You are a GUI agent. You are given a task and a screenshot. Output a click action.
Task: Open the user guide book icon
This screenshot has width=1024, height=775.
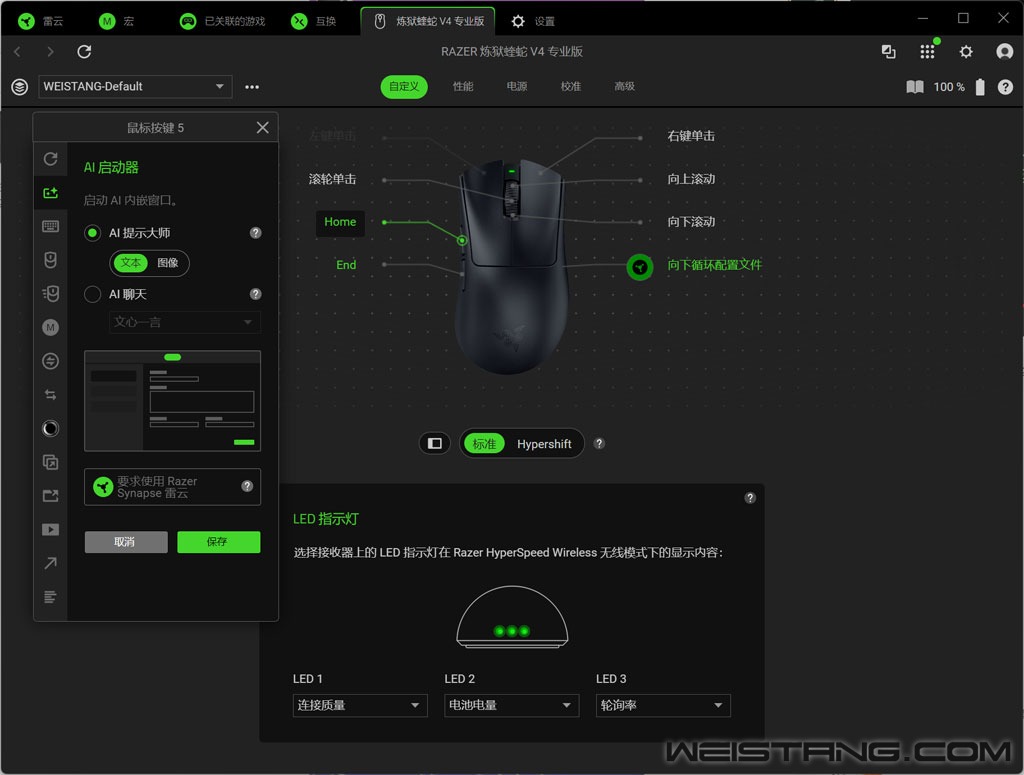tap(914, 87)
